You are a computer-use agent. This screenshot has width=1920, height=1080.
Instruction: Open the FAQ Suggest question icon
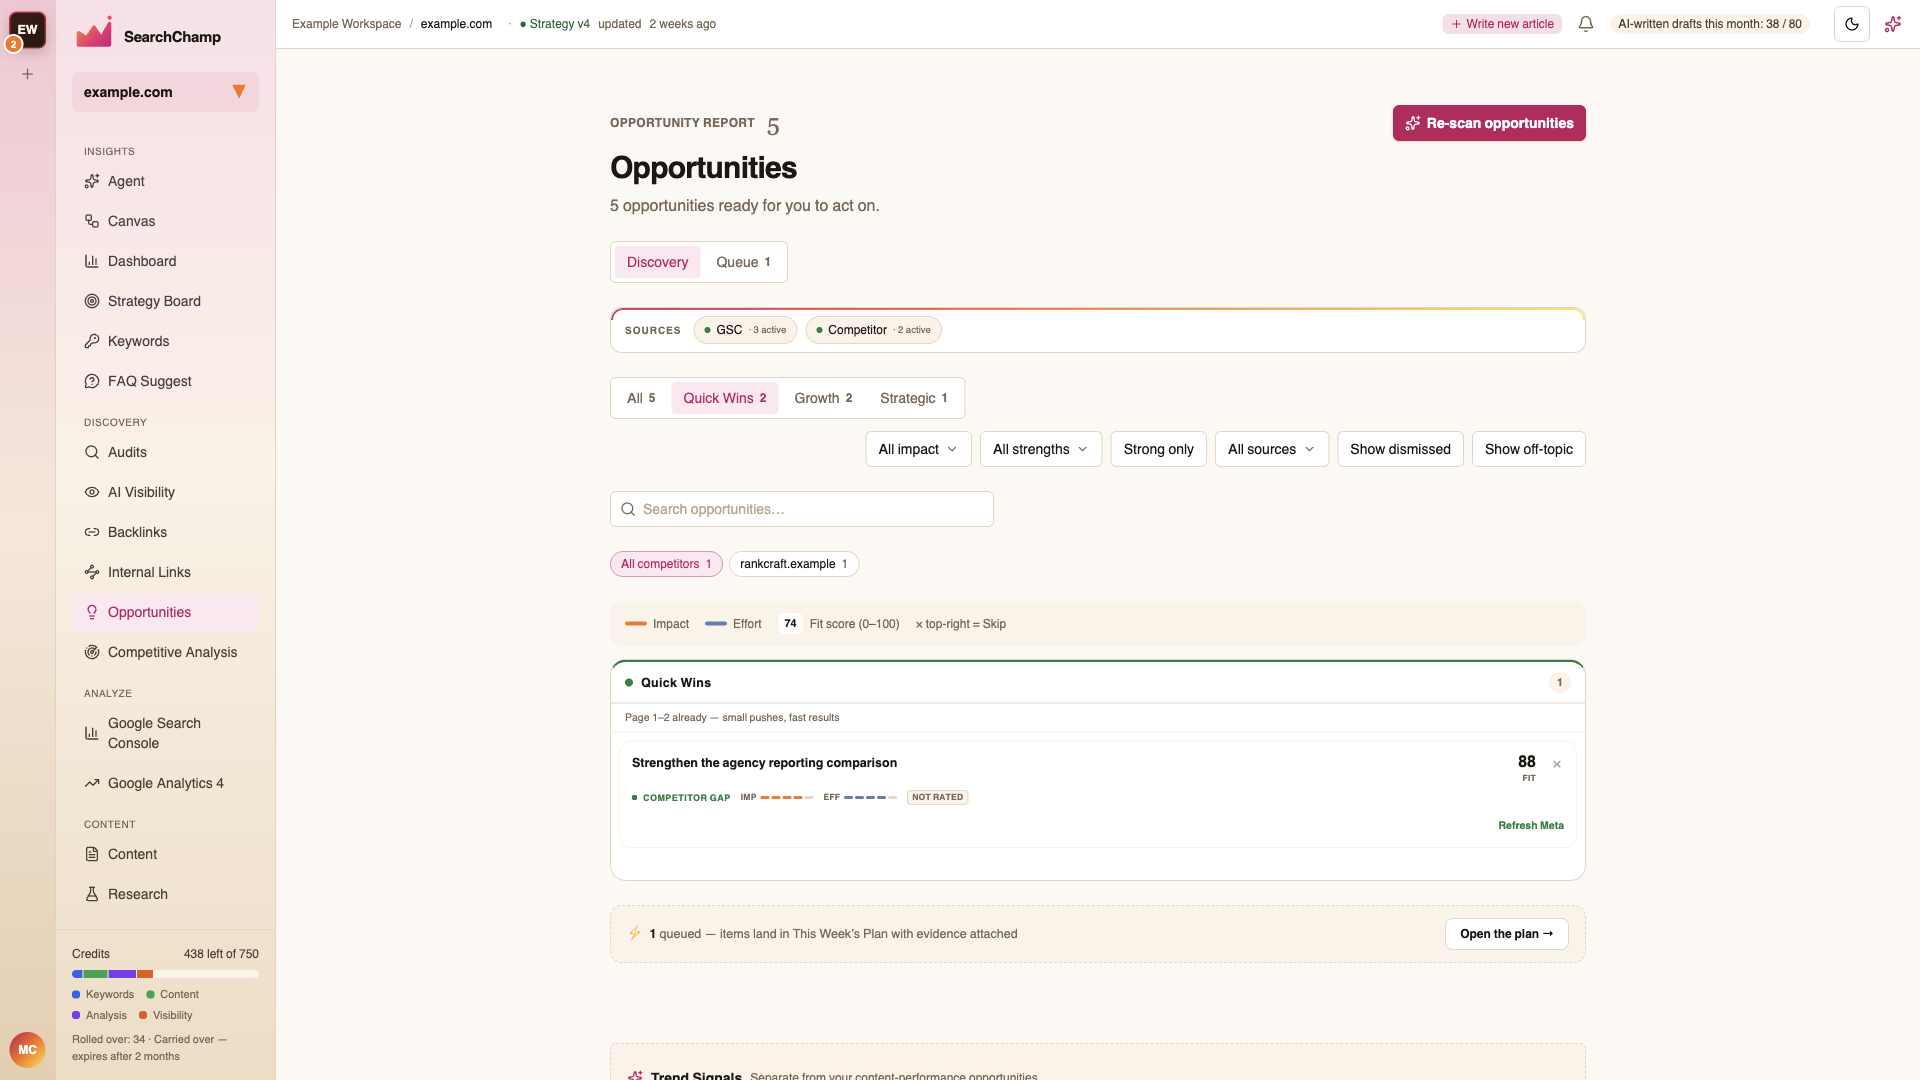92,381
